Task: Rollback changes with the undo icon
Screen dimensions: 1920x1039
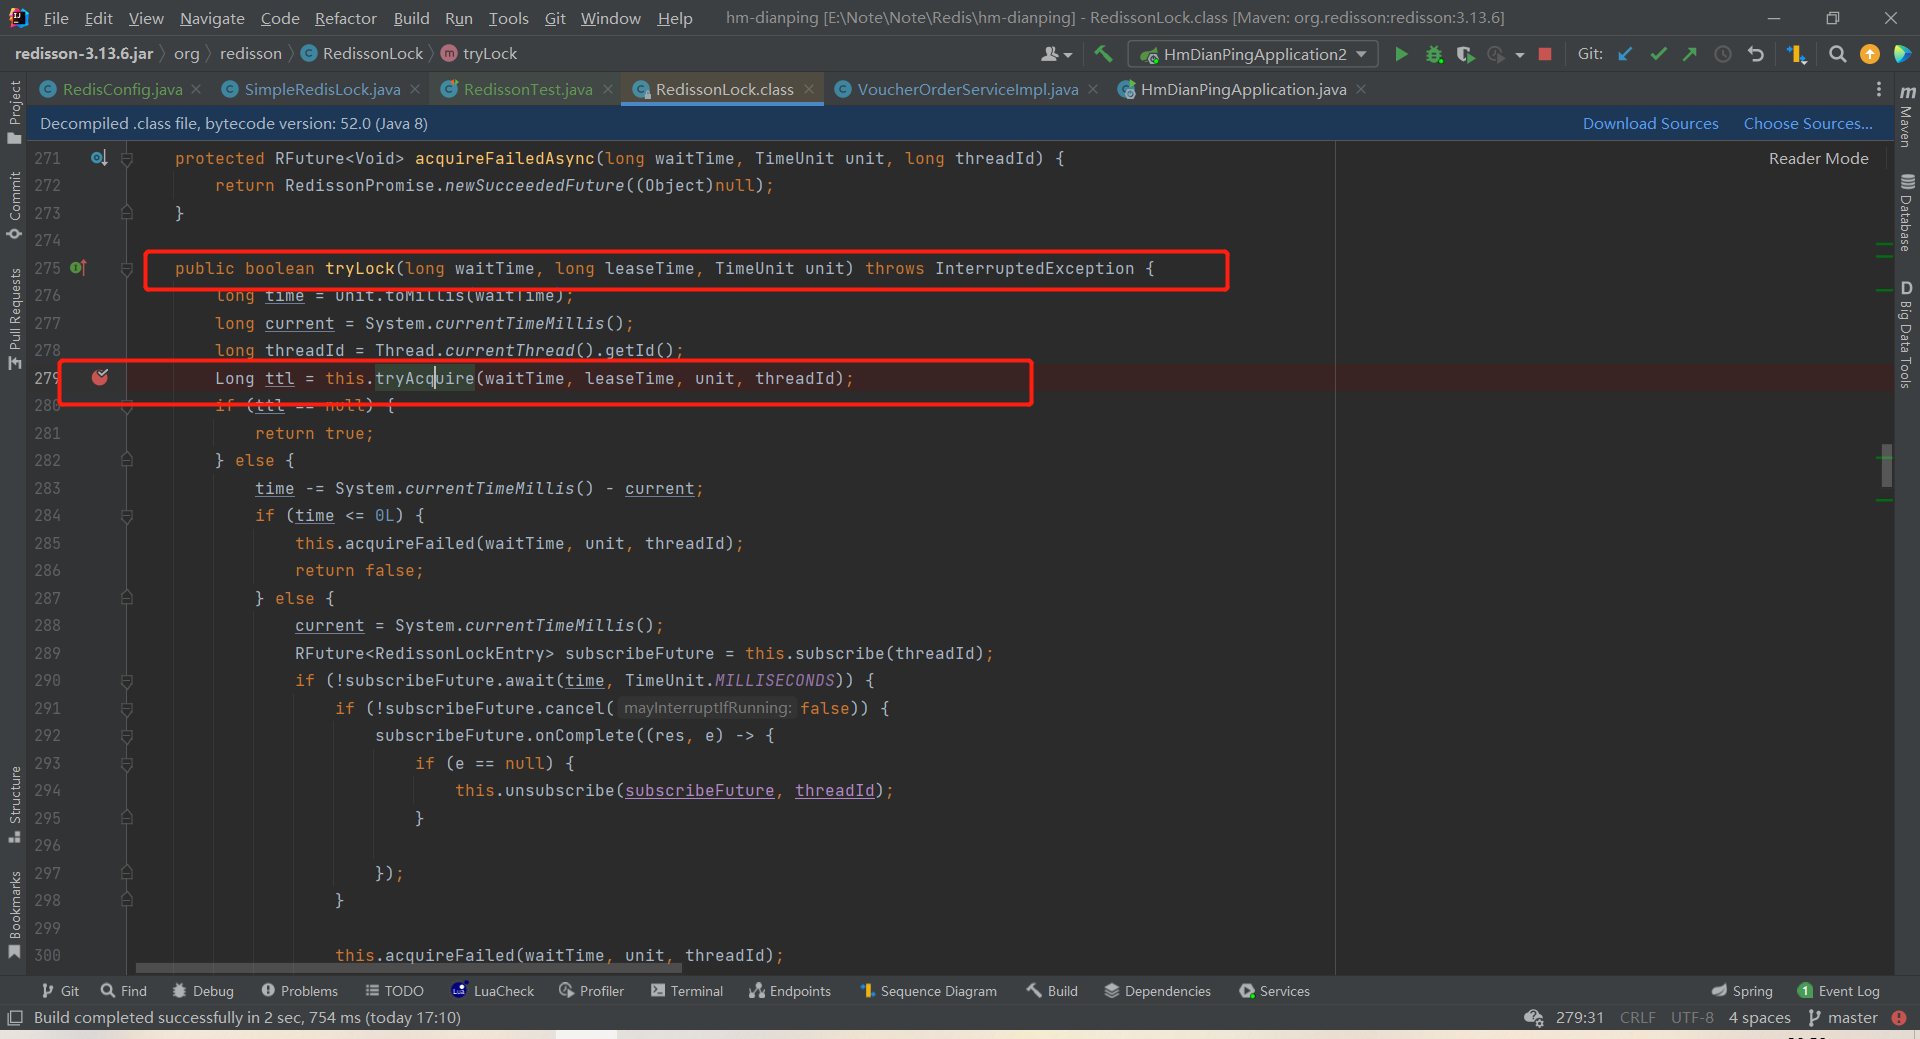Action: tap(1755, 54)
